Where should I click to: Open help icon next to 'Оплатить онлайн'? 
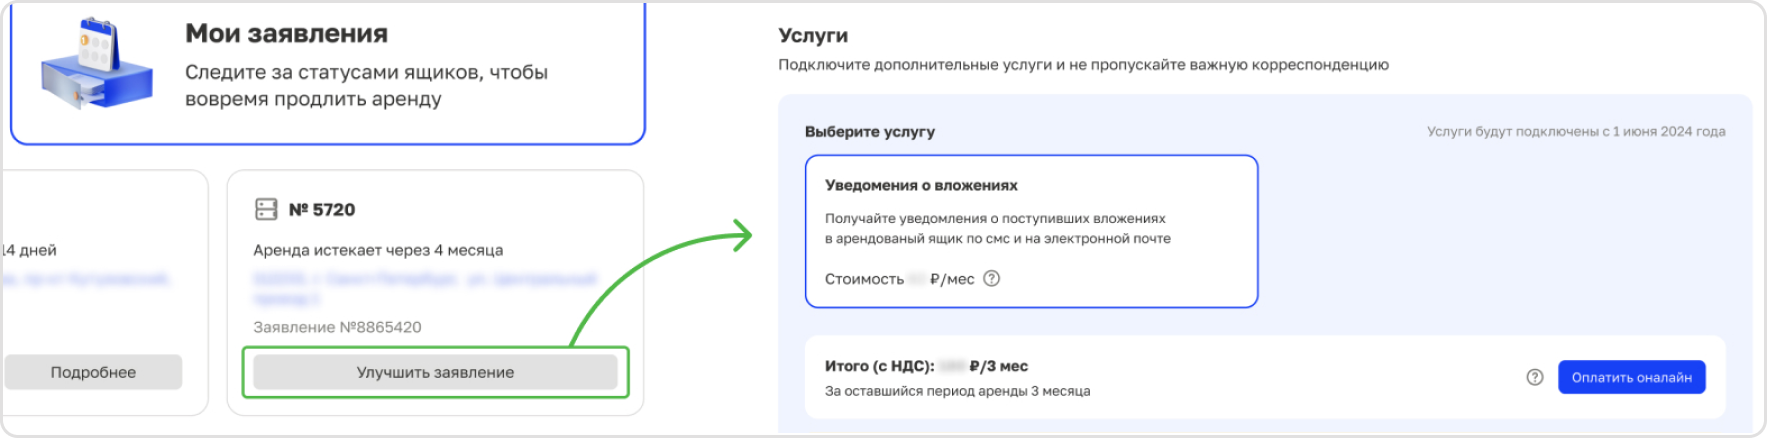[1535, 377]
